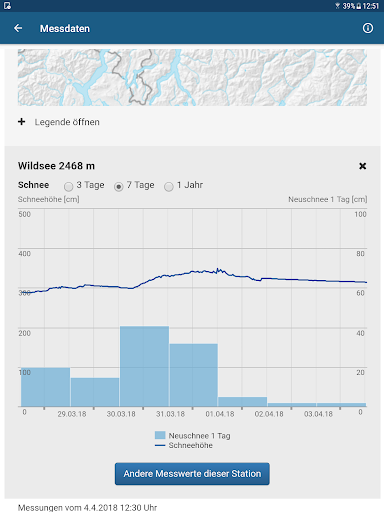Click the peak of the Schneehöhe line

[x=218, y=269]
